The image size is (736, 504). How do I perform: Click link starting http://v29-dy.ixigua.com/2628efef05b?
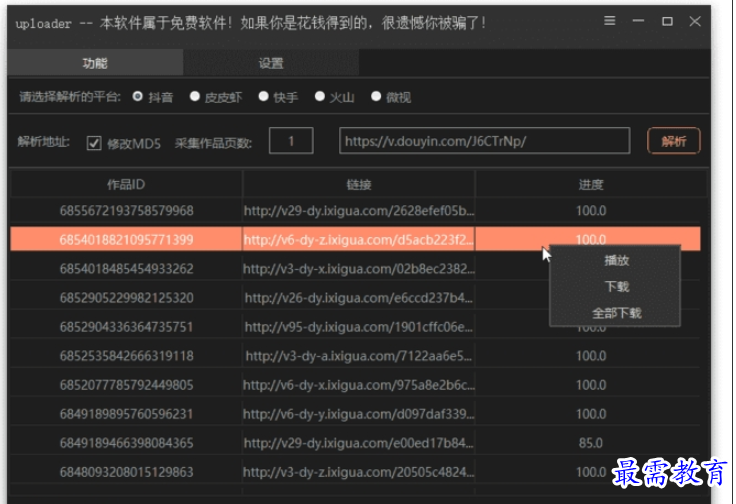pyautogui.click(x=359, y=211)
